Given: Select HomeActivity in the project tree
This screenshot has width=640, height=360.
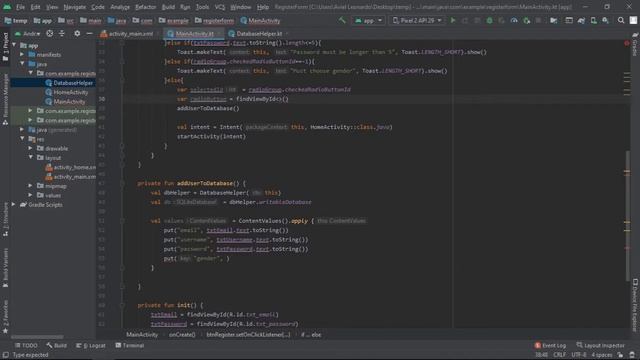Looking at the screenshot, I should coord(71,92).
